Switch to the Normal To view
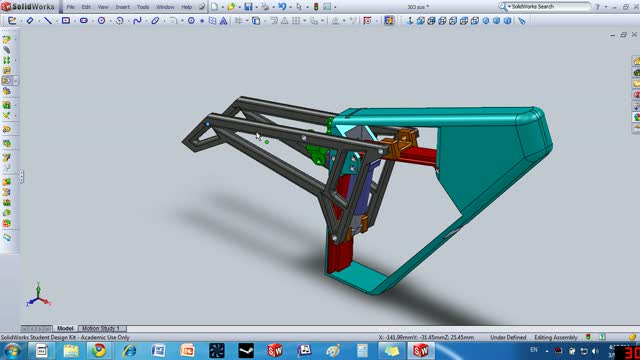 [410, 21]
